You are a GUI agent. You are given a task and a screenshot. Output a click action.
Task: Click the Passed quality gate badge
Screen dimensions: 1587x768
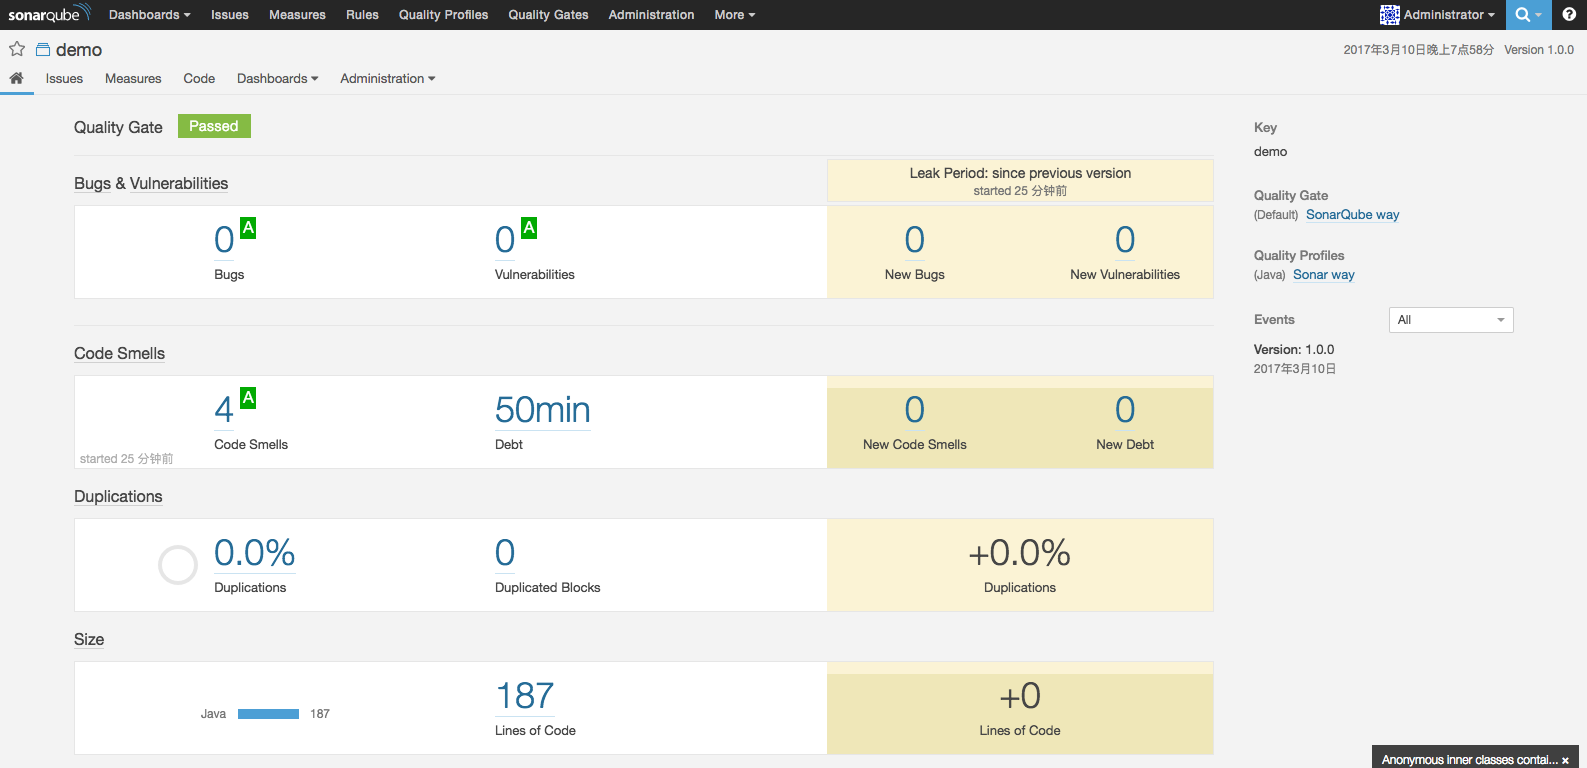pos(214,126)
